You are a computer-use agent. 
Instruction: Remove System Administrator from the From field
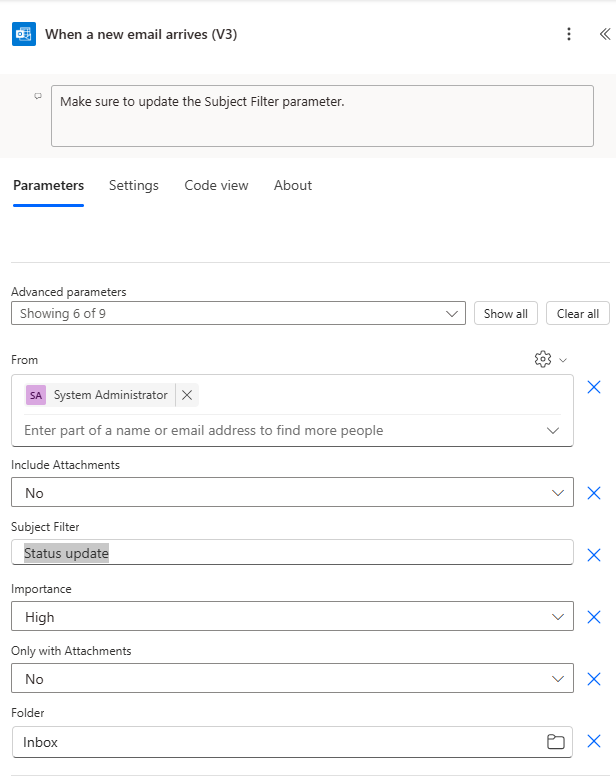point(187,395)
